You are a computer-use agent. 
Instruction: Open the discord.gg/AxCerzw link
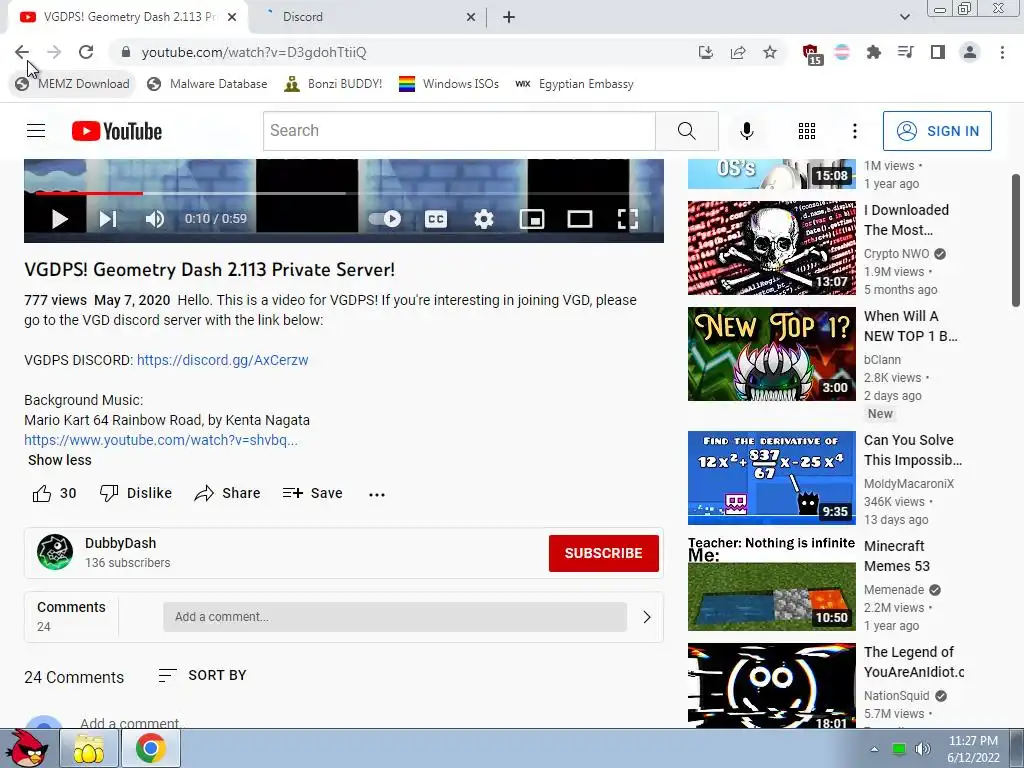pyautogui.click(x=223, y=360)
